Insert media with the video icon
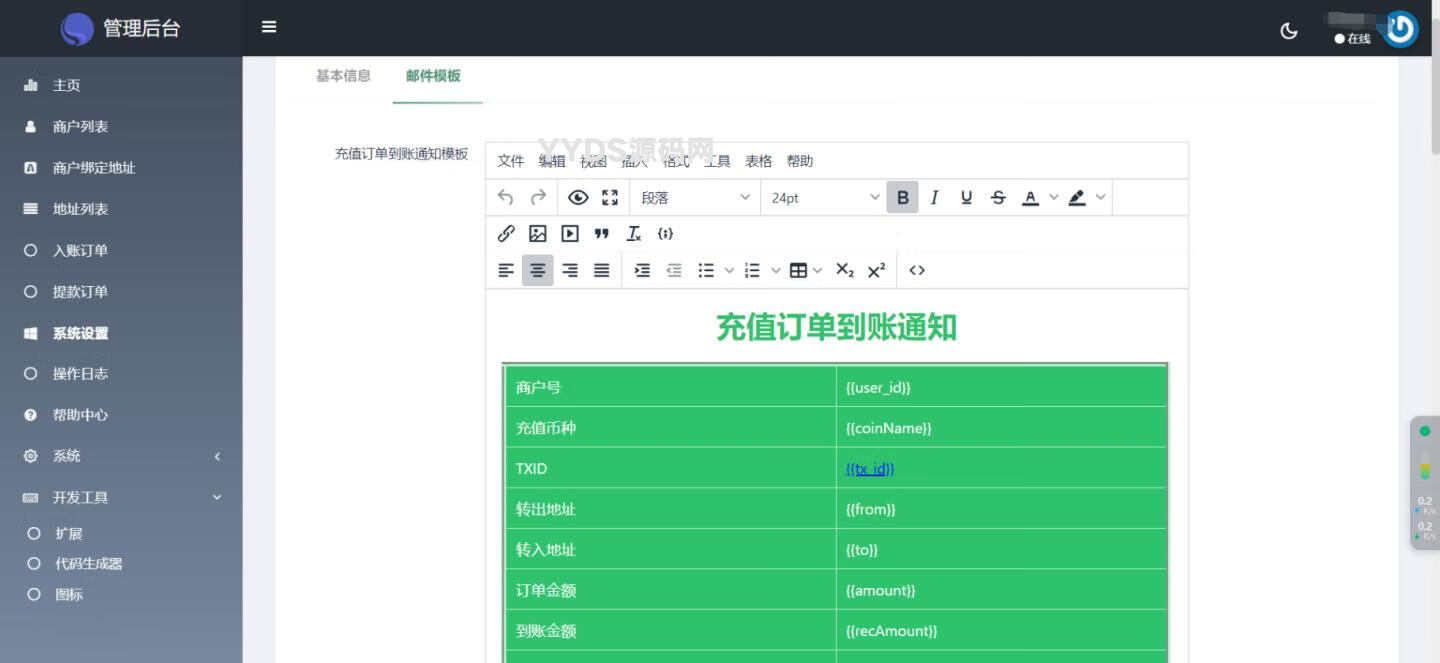This screenshot has width=1440, height=663. pos(570,234)
